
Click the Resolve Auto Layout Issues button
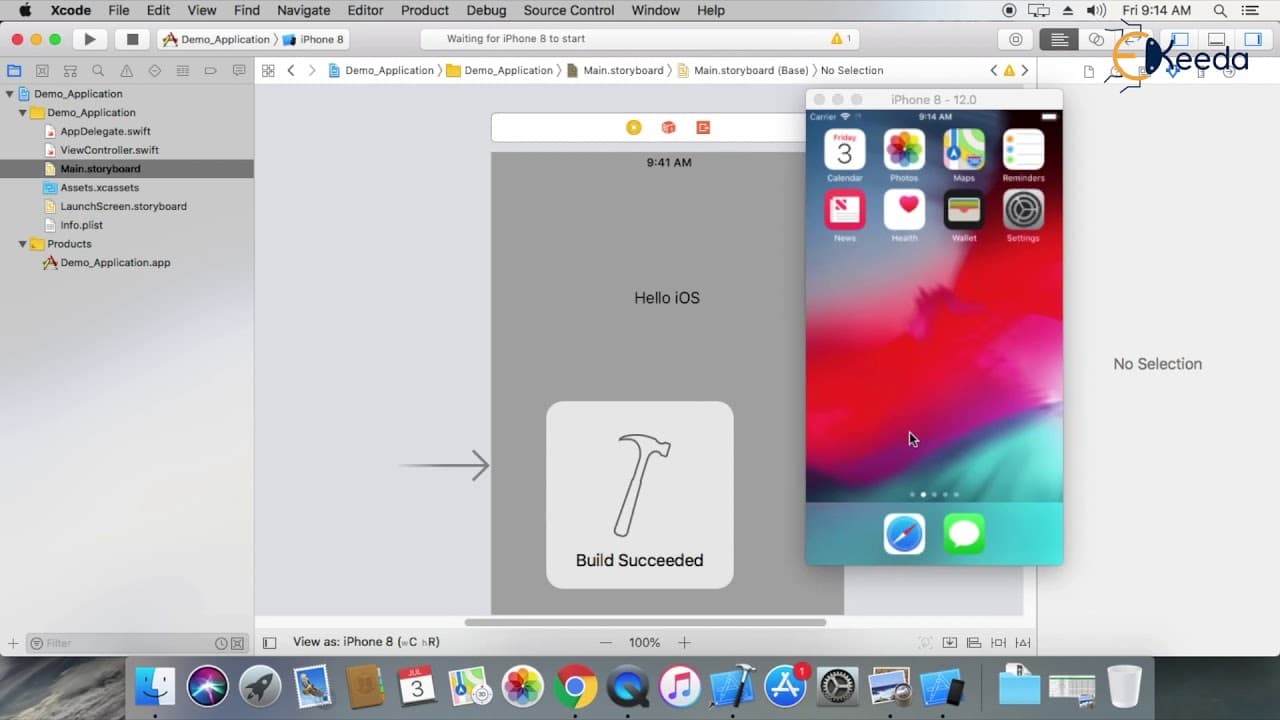[1022, 643]
